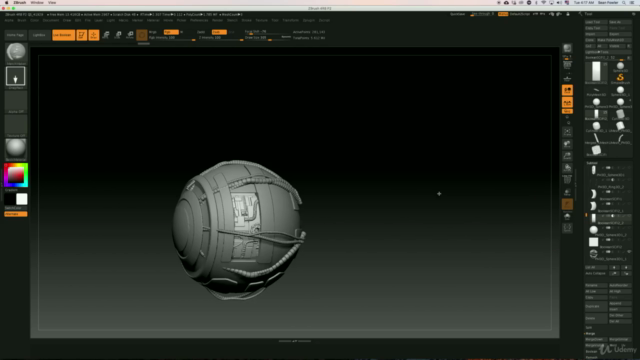Click the Rotate view navigation icon
The height and width of the screenshot is (360, 640).
pyautogui.click(x=567, y=168)
